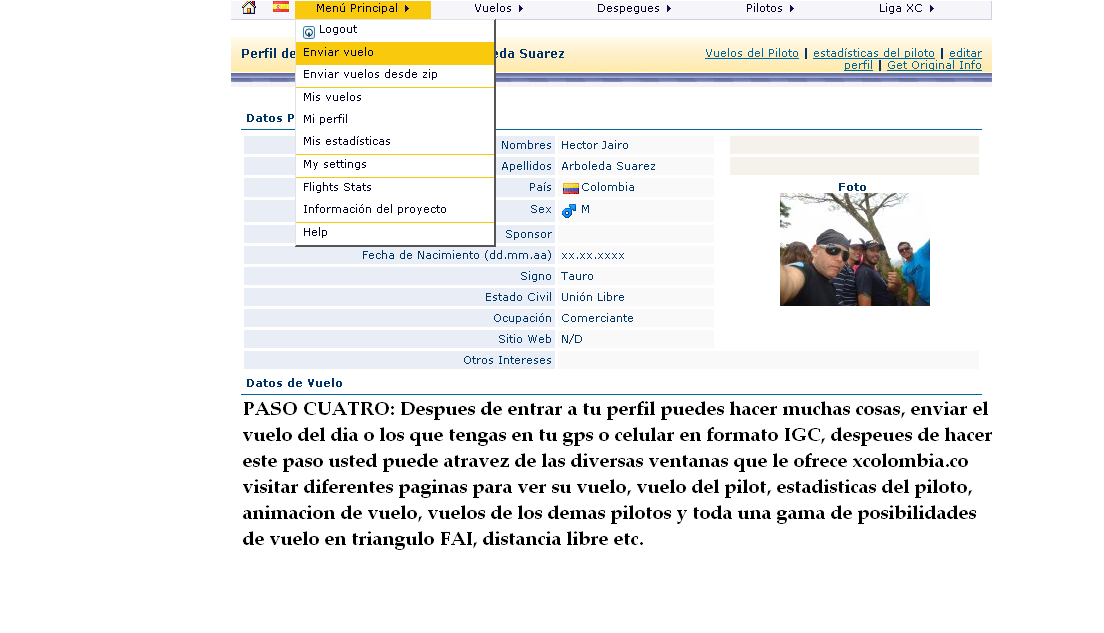Screen dimensions: 1104x633
Task: Click the Sponsor field label
Action: pyautogui.click(x=528, y=235)
